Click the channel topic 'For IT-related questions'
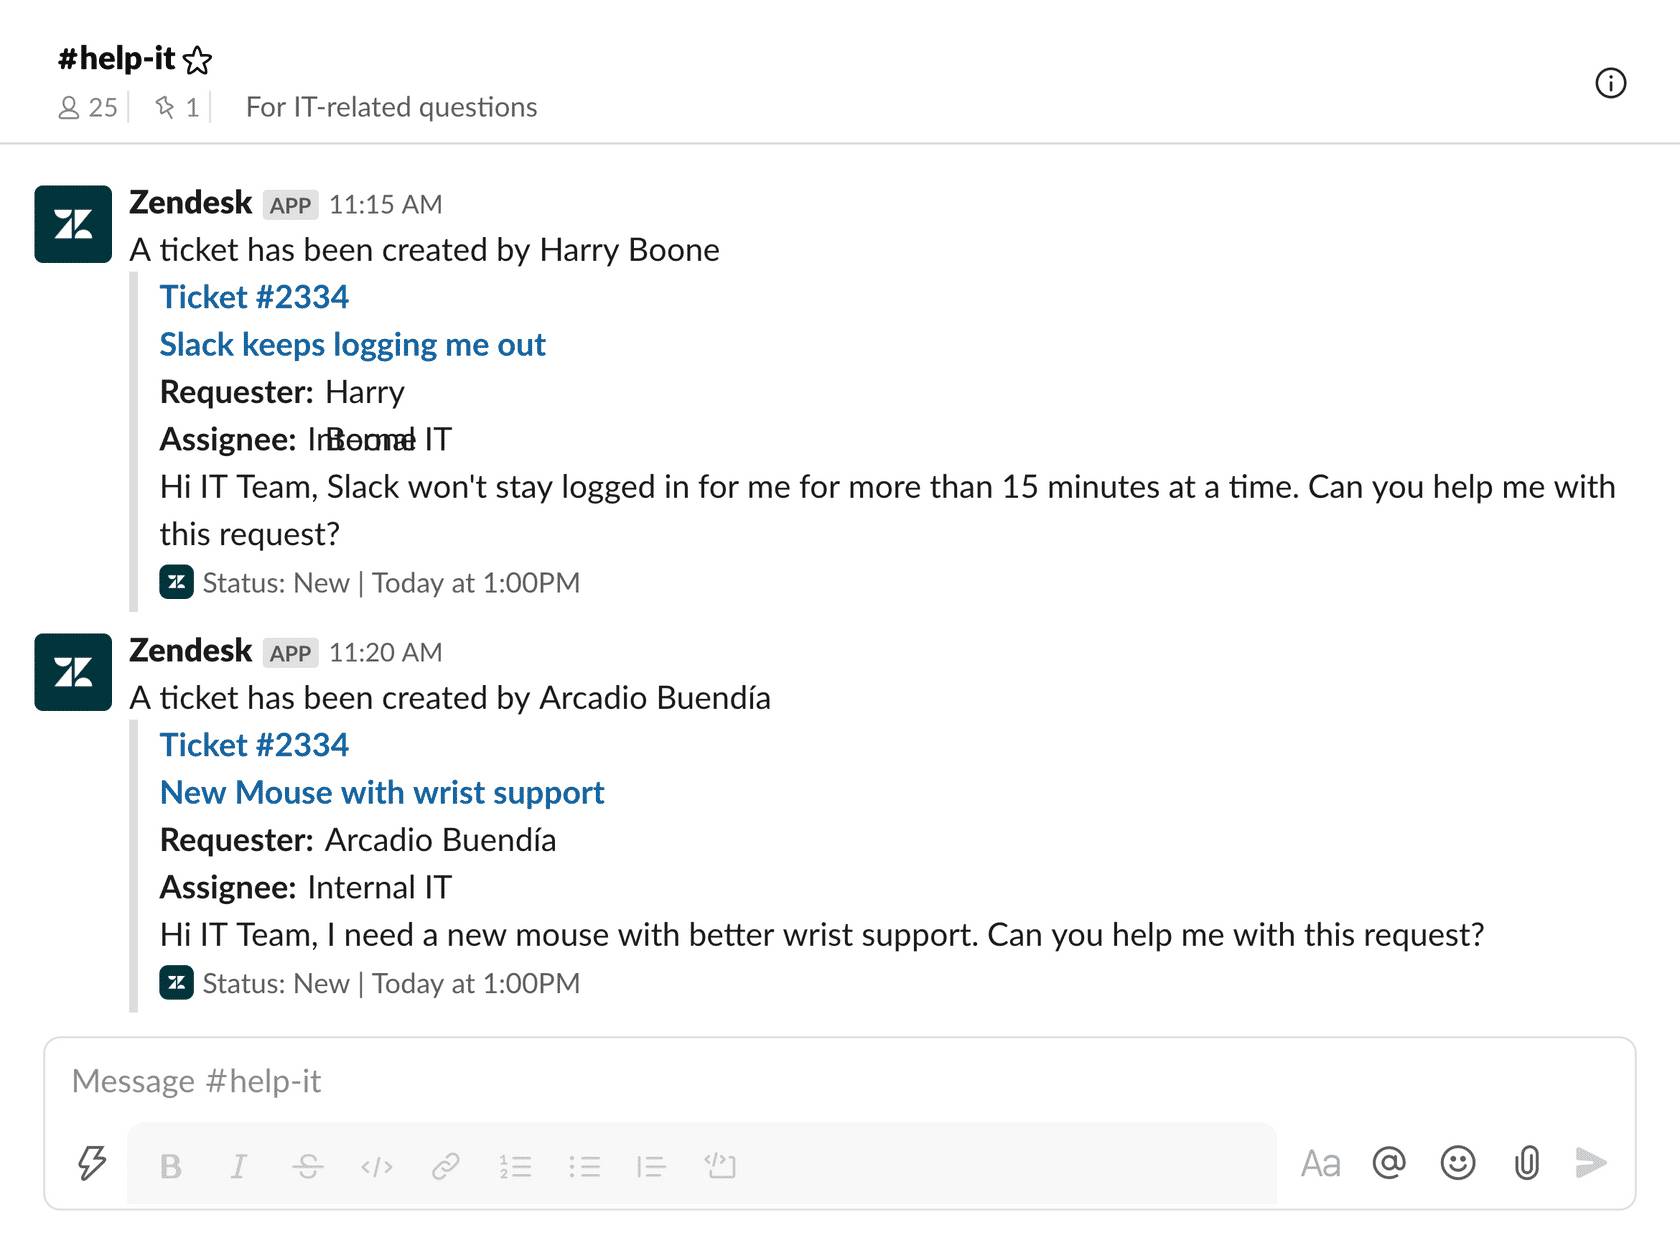This screenshot has height=1254, width=1680. coord(391,107)
